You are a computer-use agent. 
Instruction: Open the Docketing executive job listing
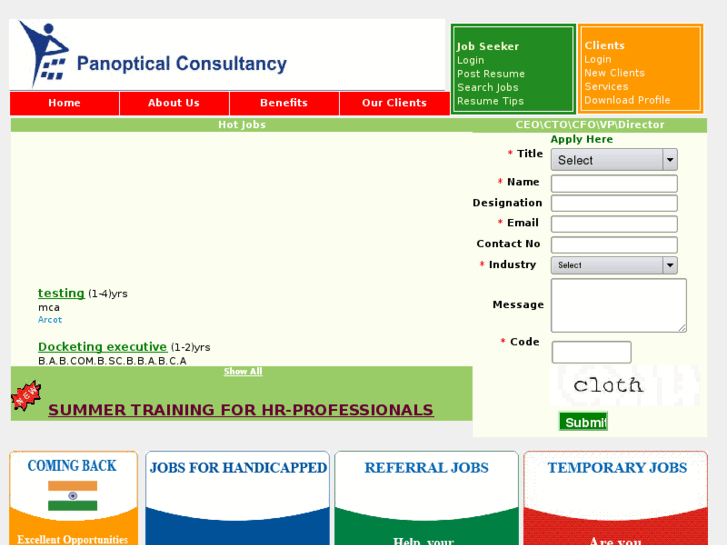point(102,346)
